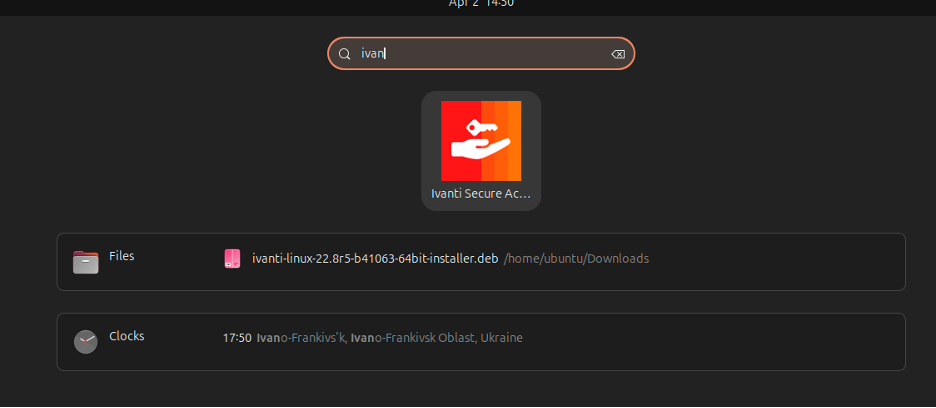Click the orange stripes on the Ivanti icon

click(x=508, y=141)
